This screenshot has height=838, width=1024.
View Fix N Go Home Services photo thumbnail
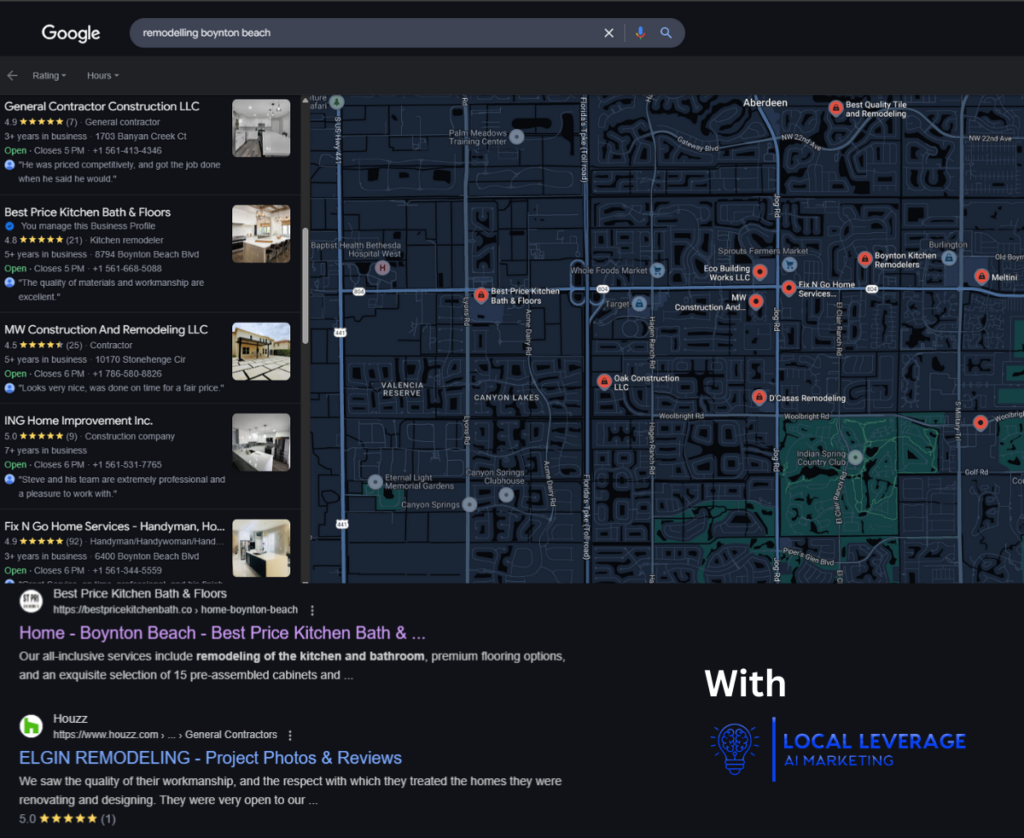click(x=261, y=548)
